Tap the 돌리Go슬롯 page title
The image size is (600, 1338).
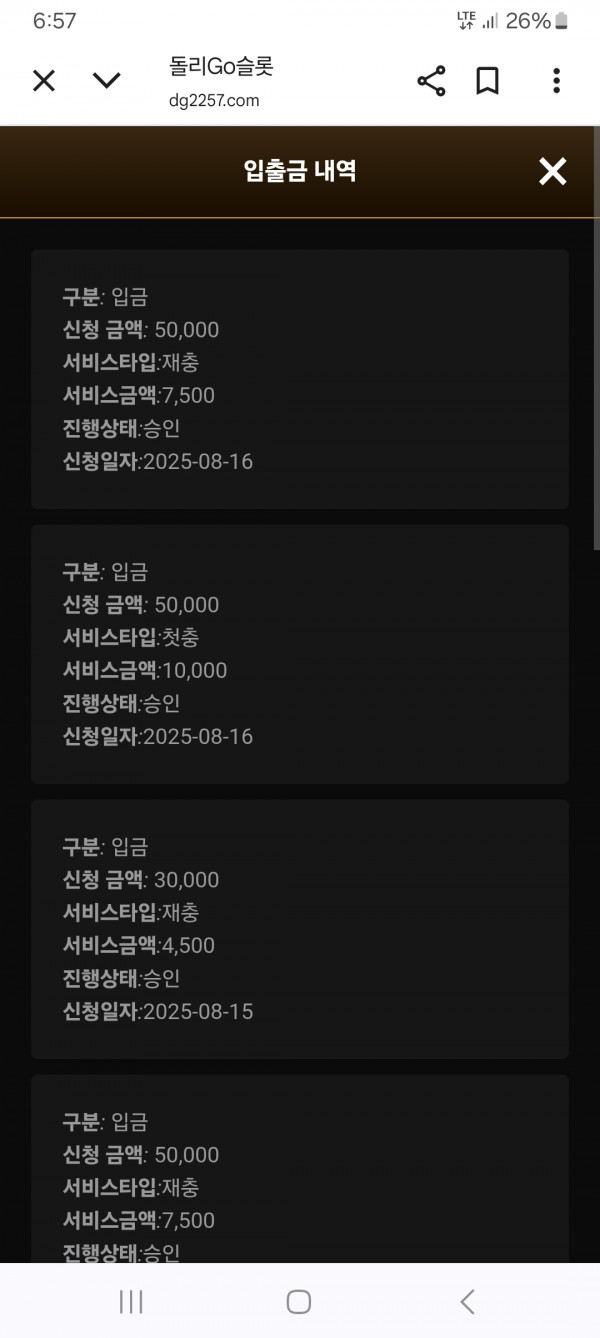pyautogui.click(x=222, y=67)
